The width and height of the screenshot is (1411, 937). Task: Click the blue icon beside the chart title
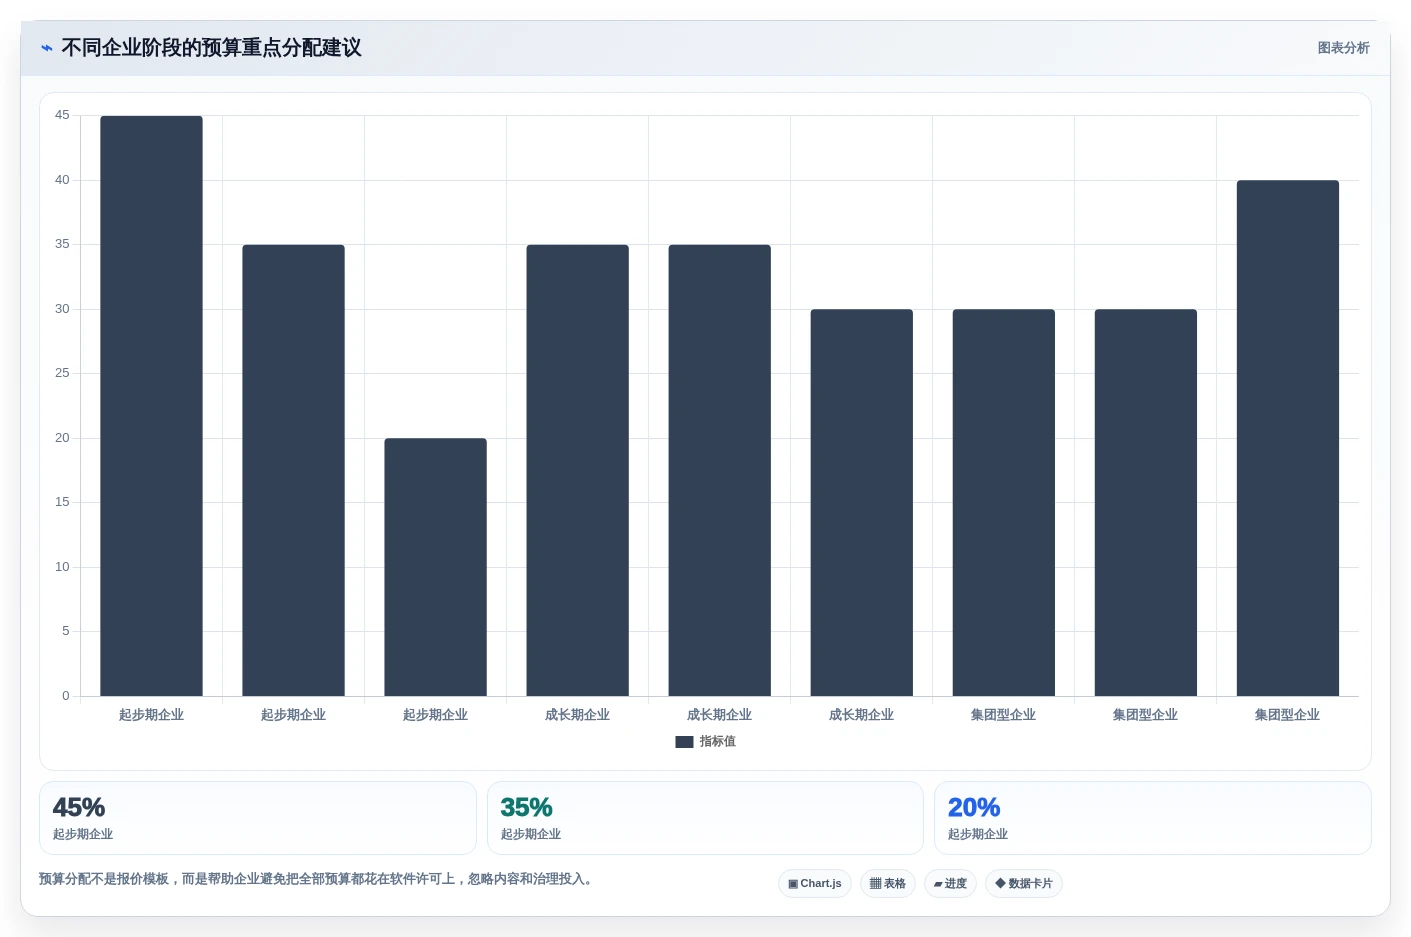pyautogui.click(x=47, y=48)
